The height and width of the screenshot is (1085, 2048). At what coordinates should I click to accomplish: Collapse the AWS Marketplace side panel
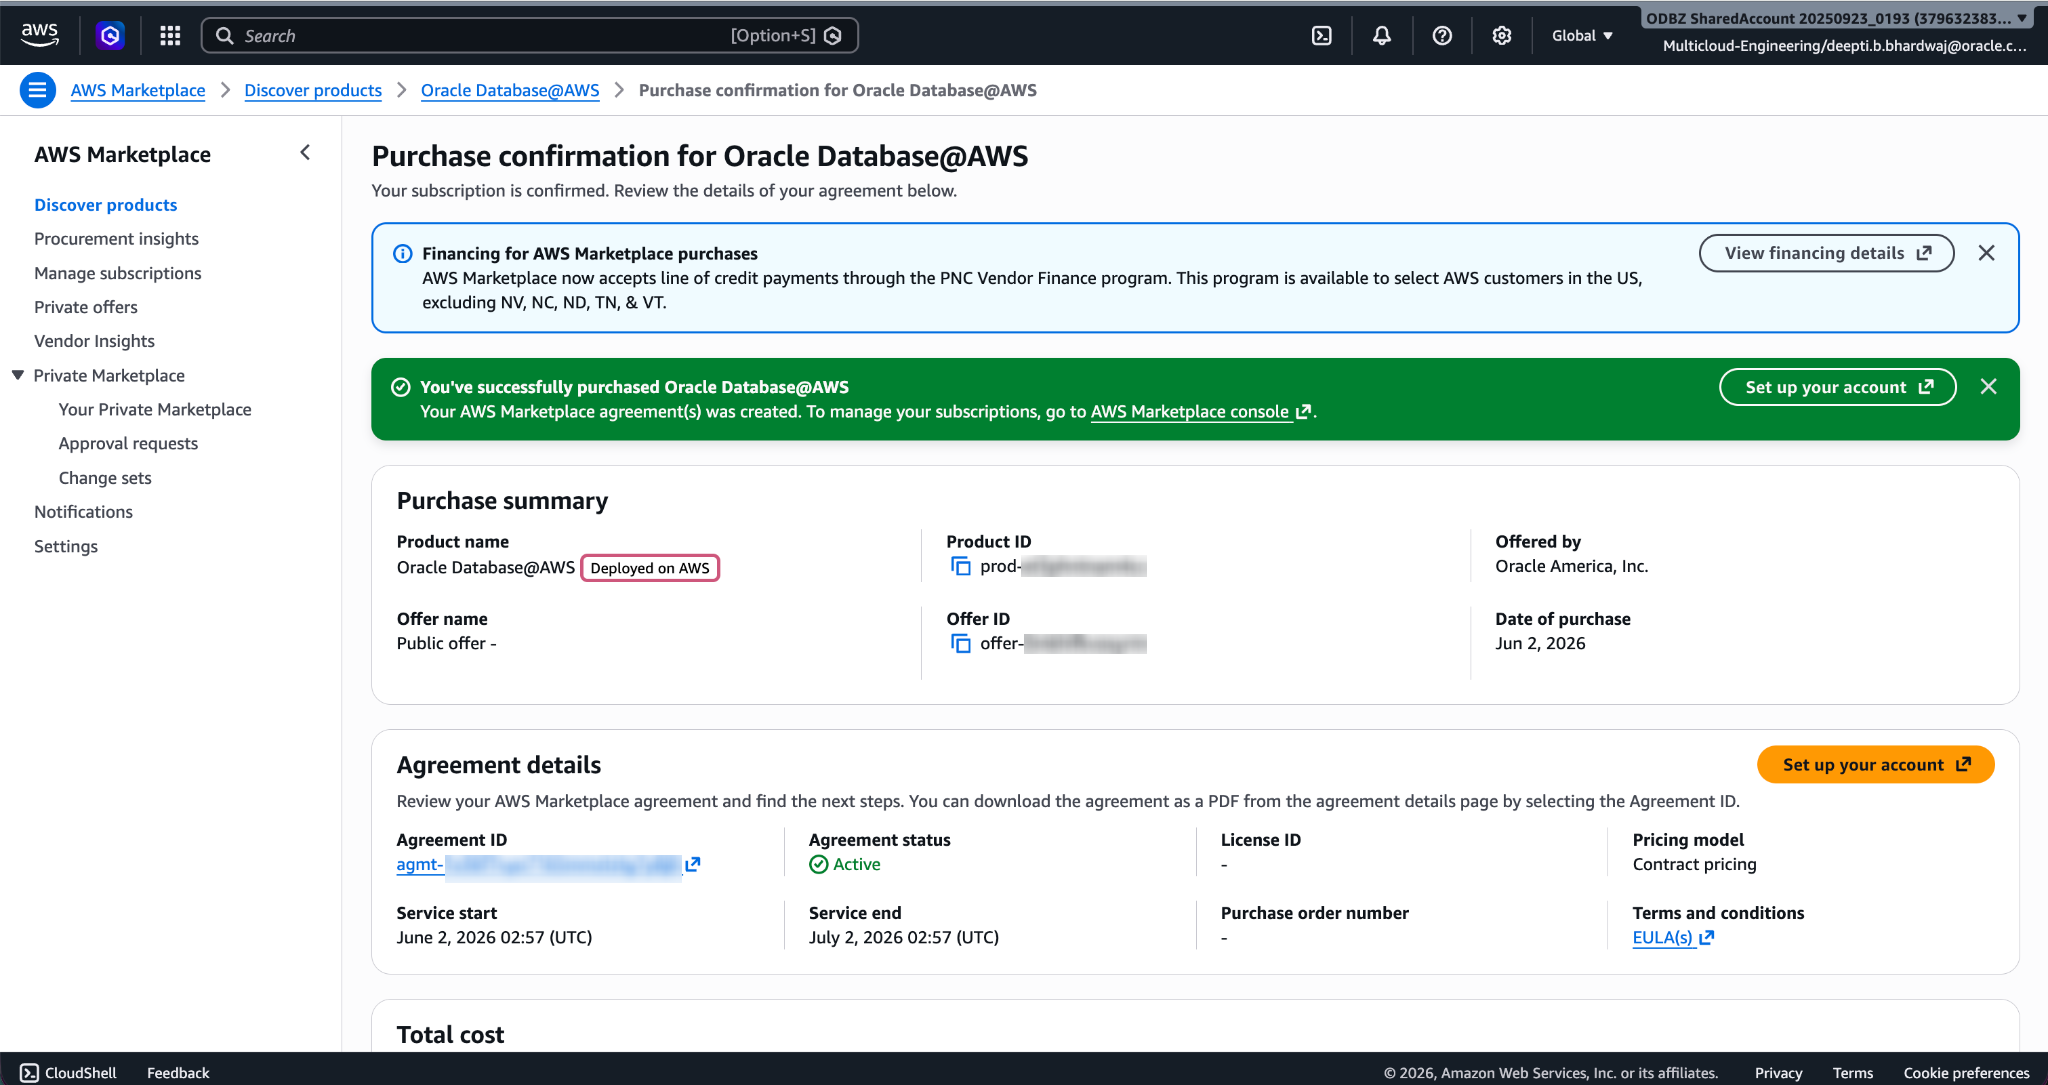306,153
